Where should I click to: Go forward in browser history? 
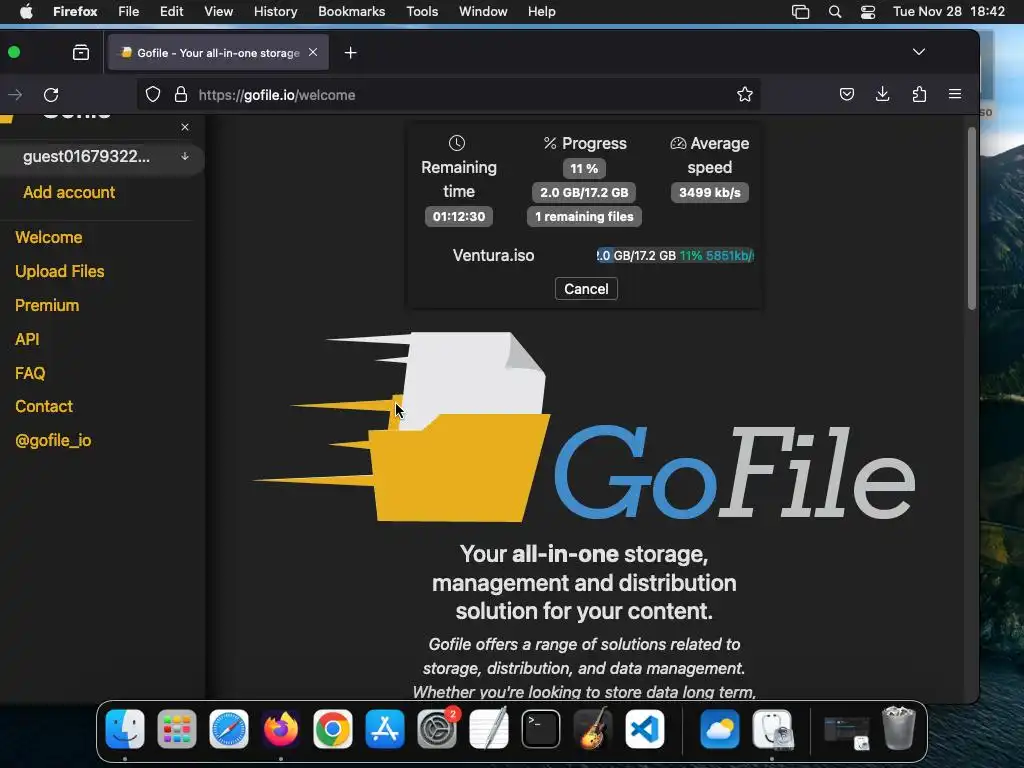coord(15,95)
